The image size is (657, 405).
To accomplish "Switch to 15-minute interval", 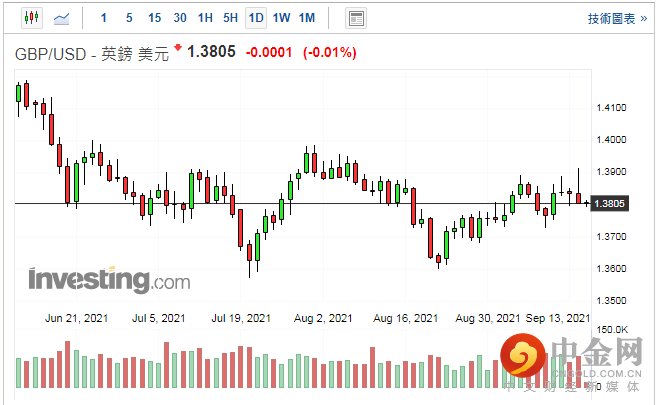I will [x=154, y=18].
